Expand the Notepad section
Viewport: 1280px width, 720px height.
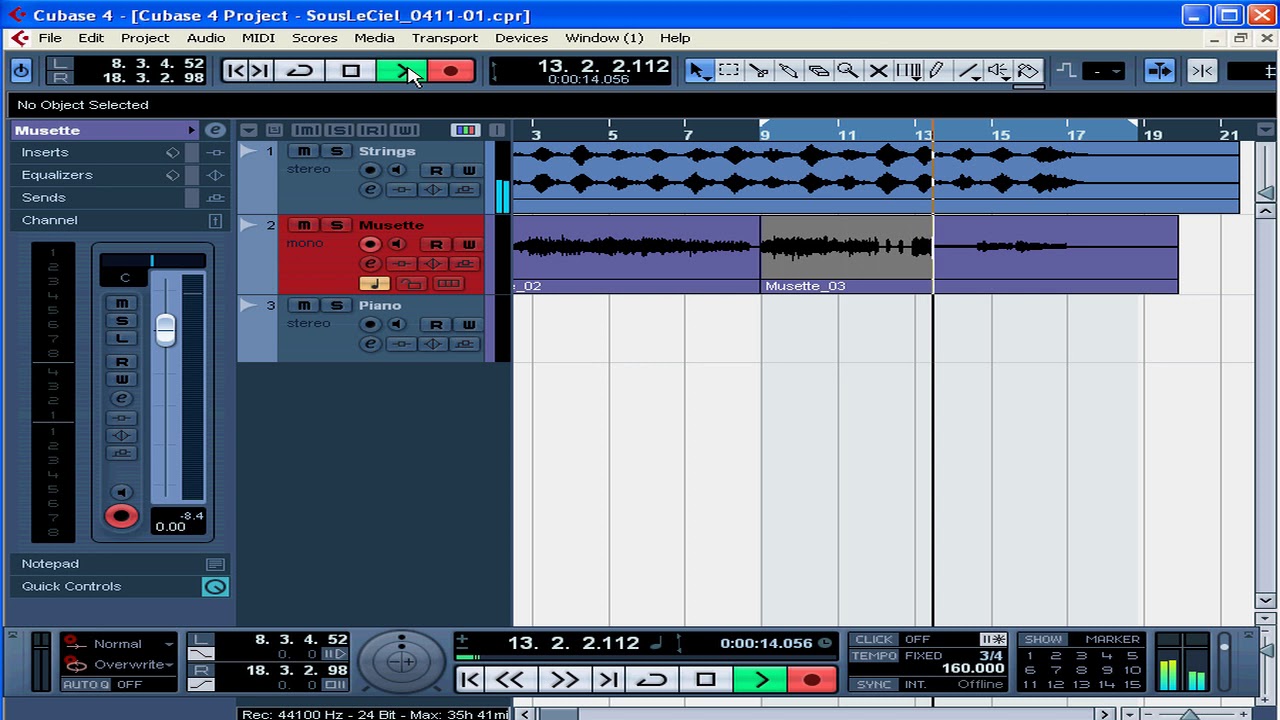[x=50, y=564]
